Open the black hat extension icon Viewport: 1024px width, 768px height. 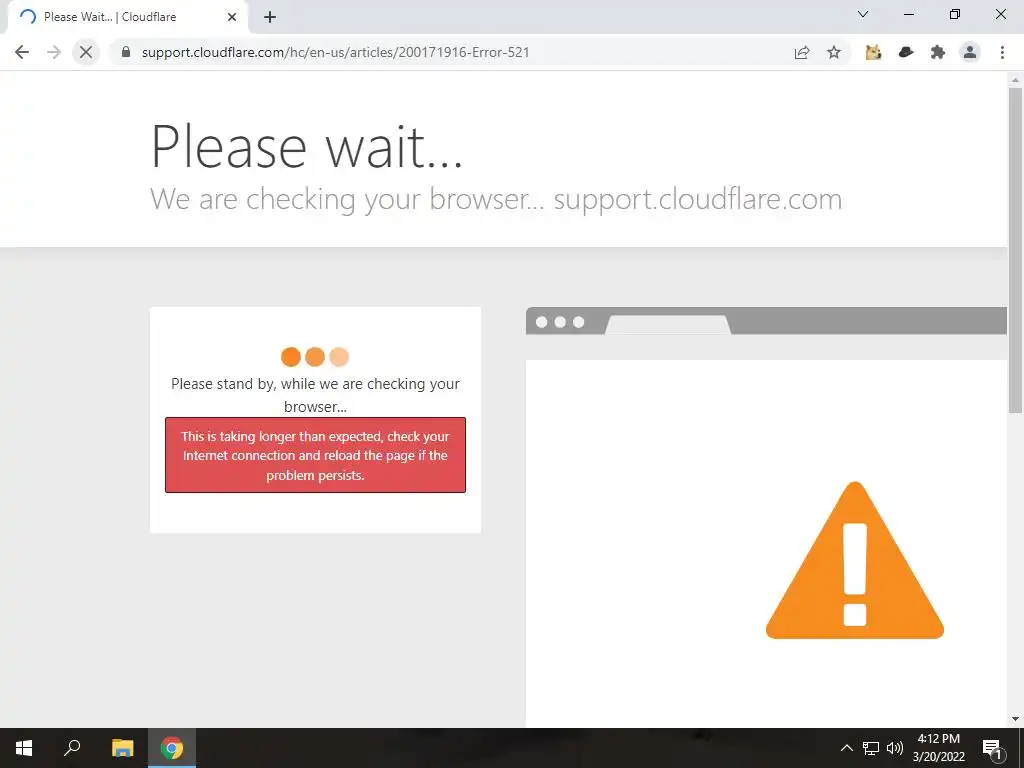click(906, 52)
